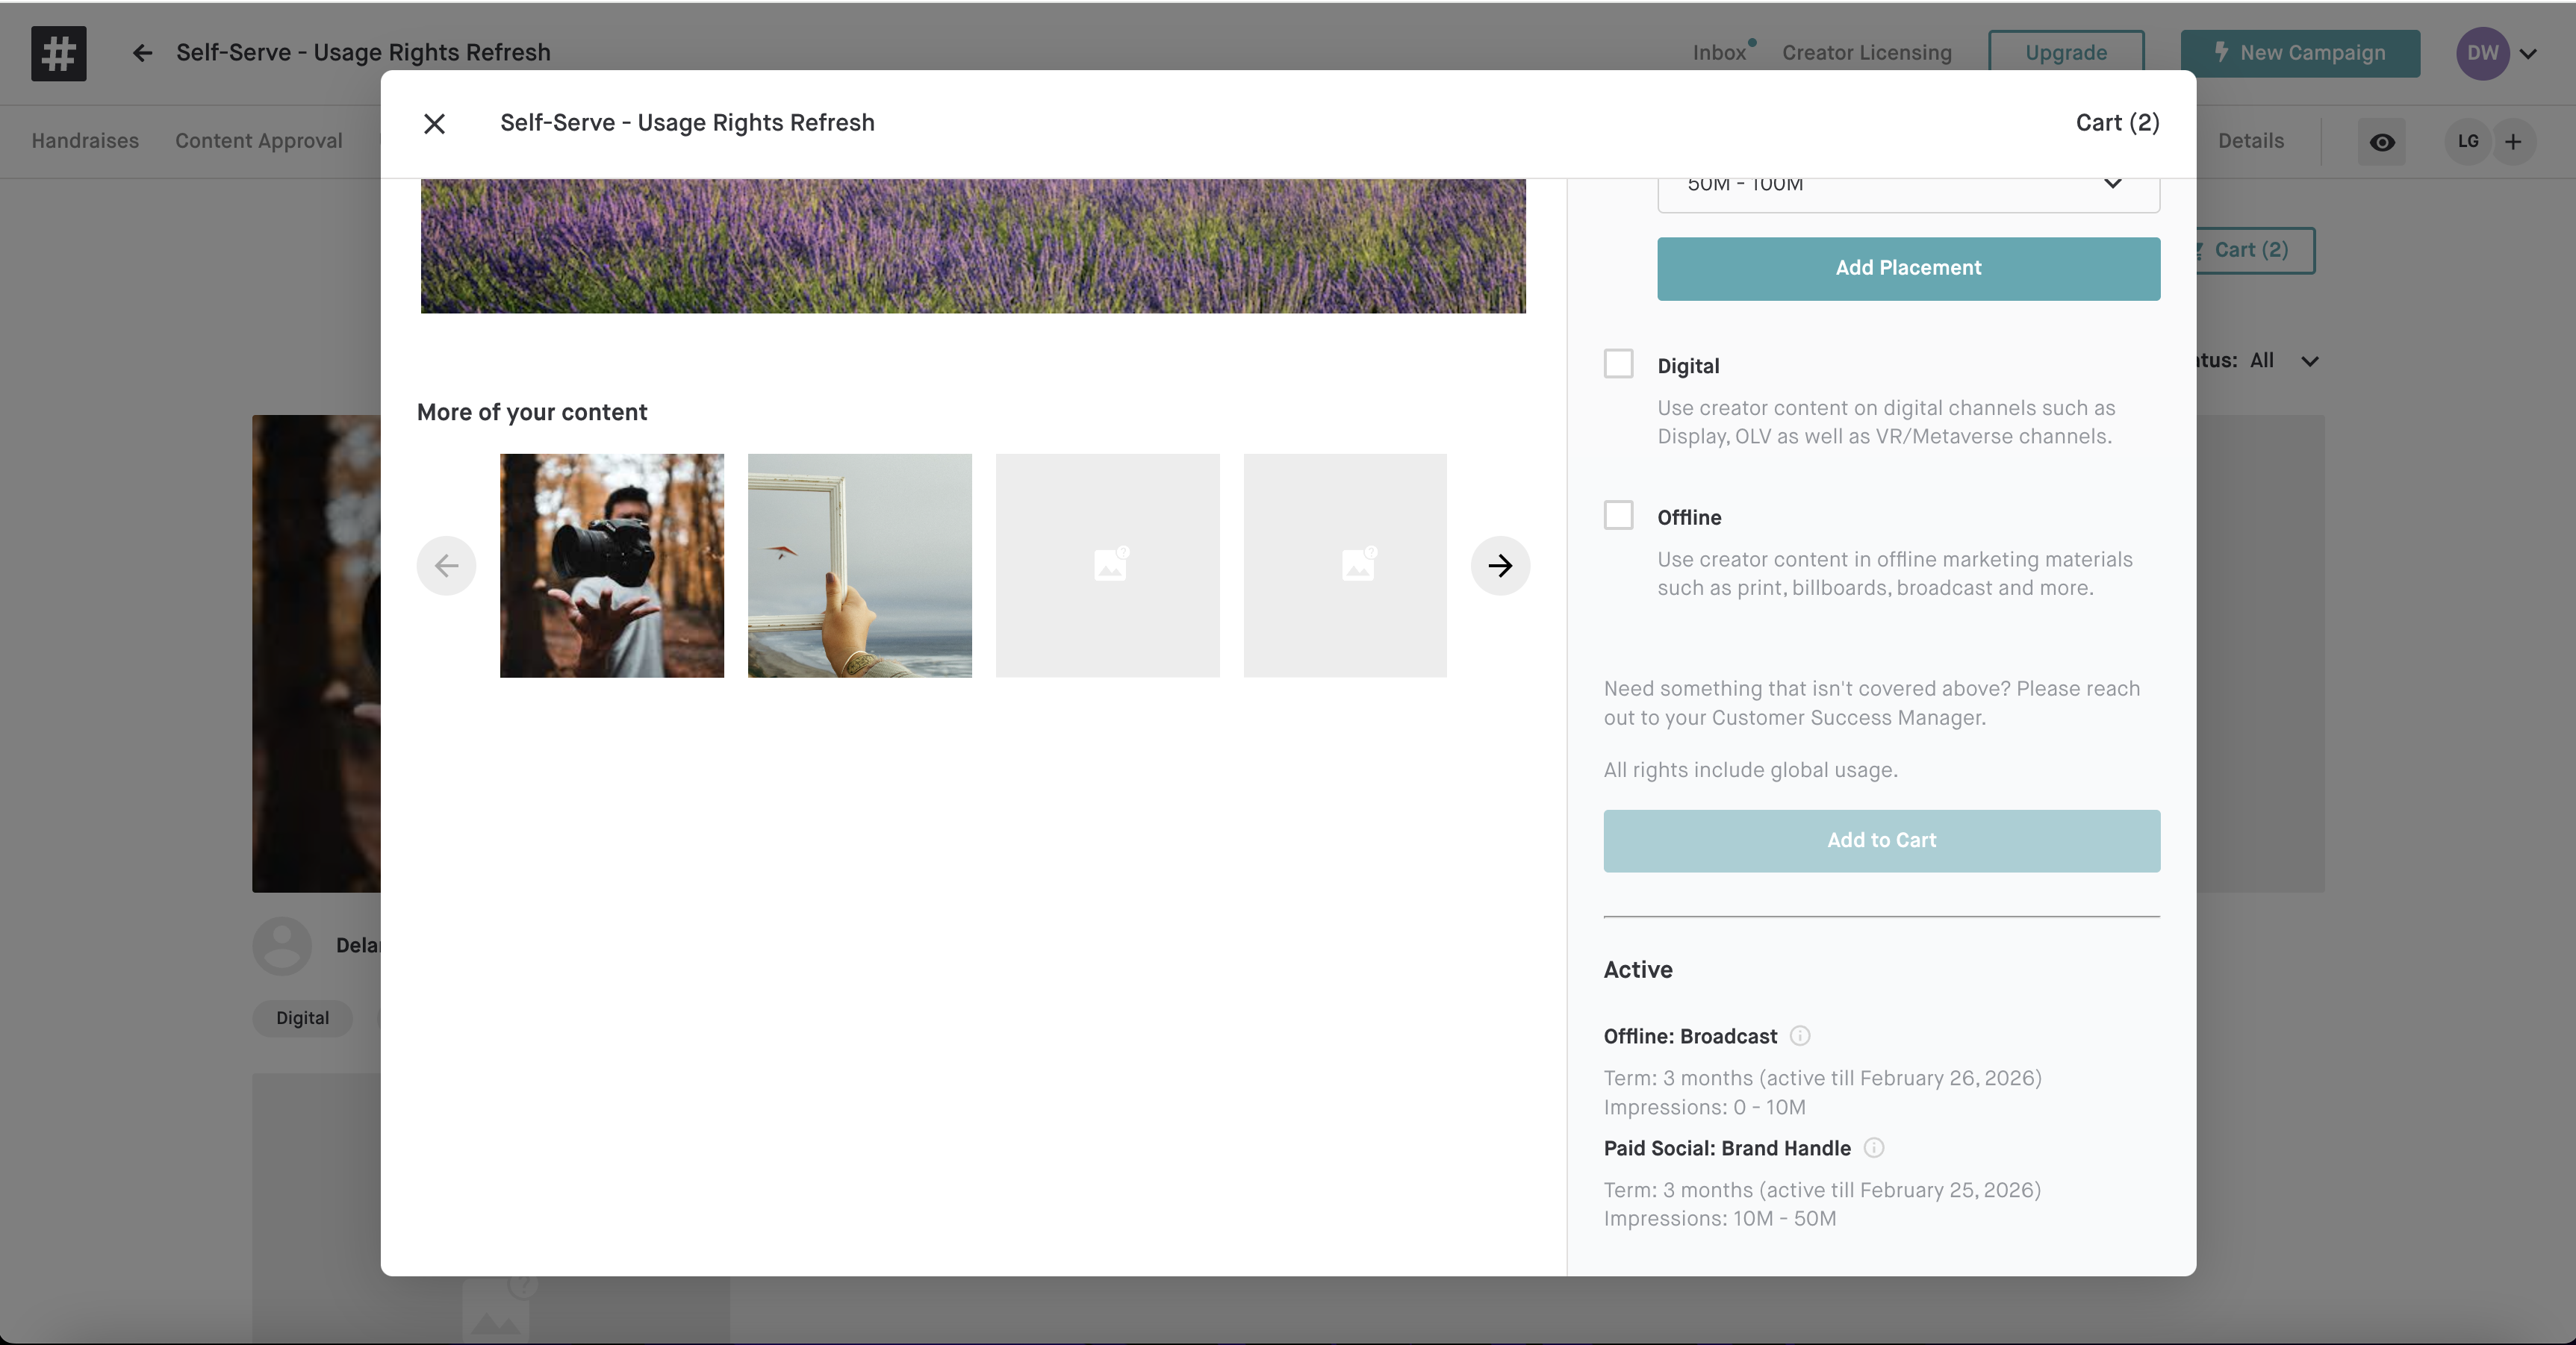Switch to the Handraises tab
Image resolution: width=2576 pixels, height=1345 pixels.
(x=85, y=141)
